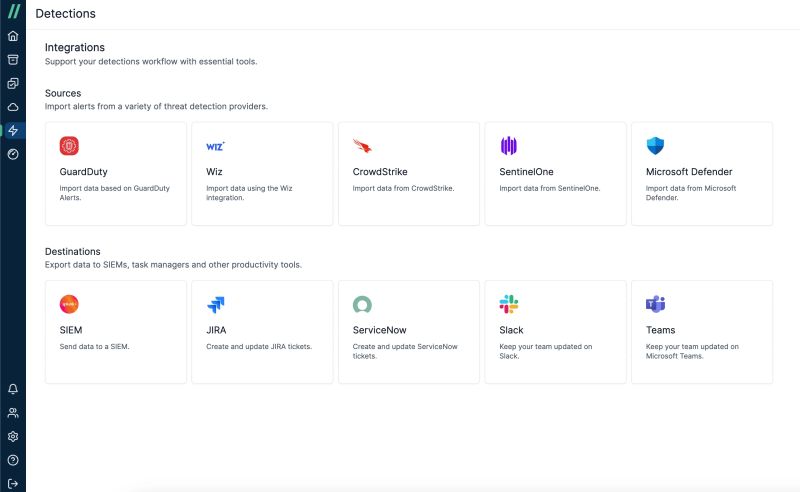This screenshot has height=492, width=800.
Task: Open the JIRA destination title
Action: (x=216, y=330)
